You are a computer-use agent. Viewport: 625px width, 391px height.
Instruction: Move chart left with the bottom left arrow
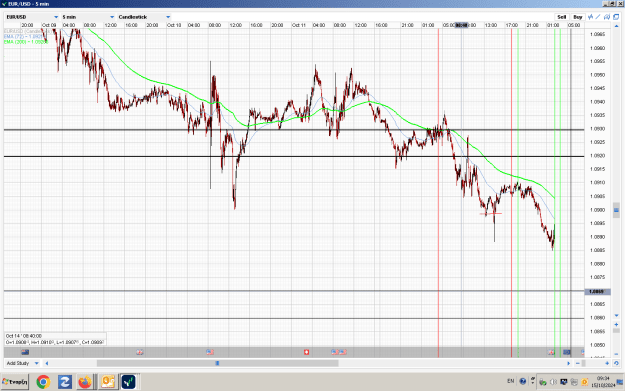(x=47, y=363)
